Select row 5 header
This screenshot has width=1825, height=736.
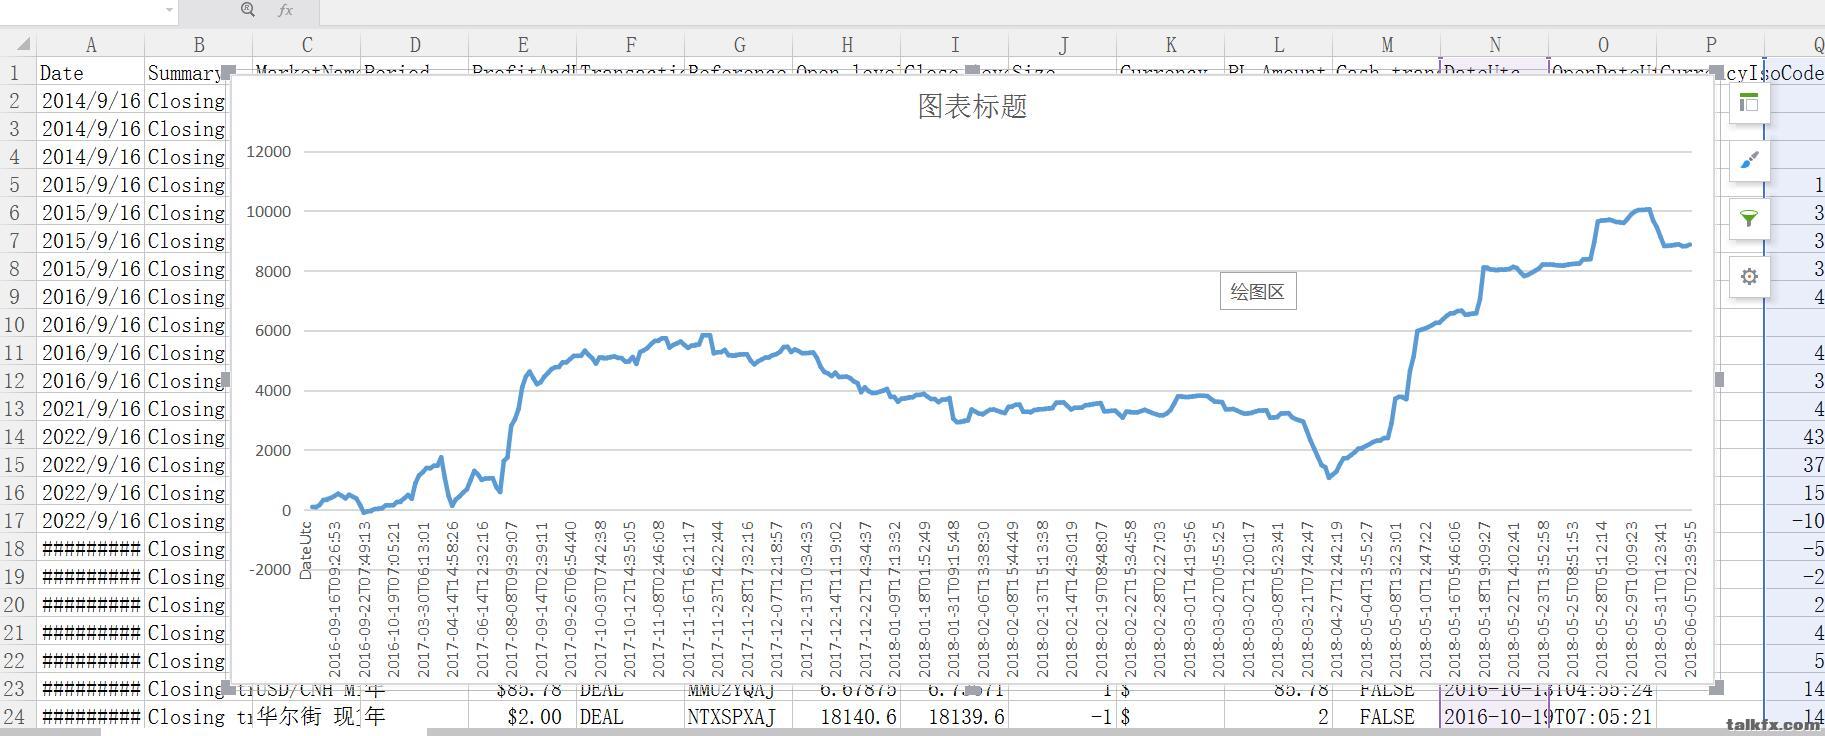click(16, 184)
